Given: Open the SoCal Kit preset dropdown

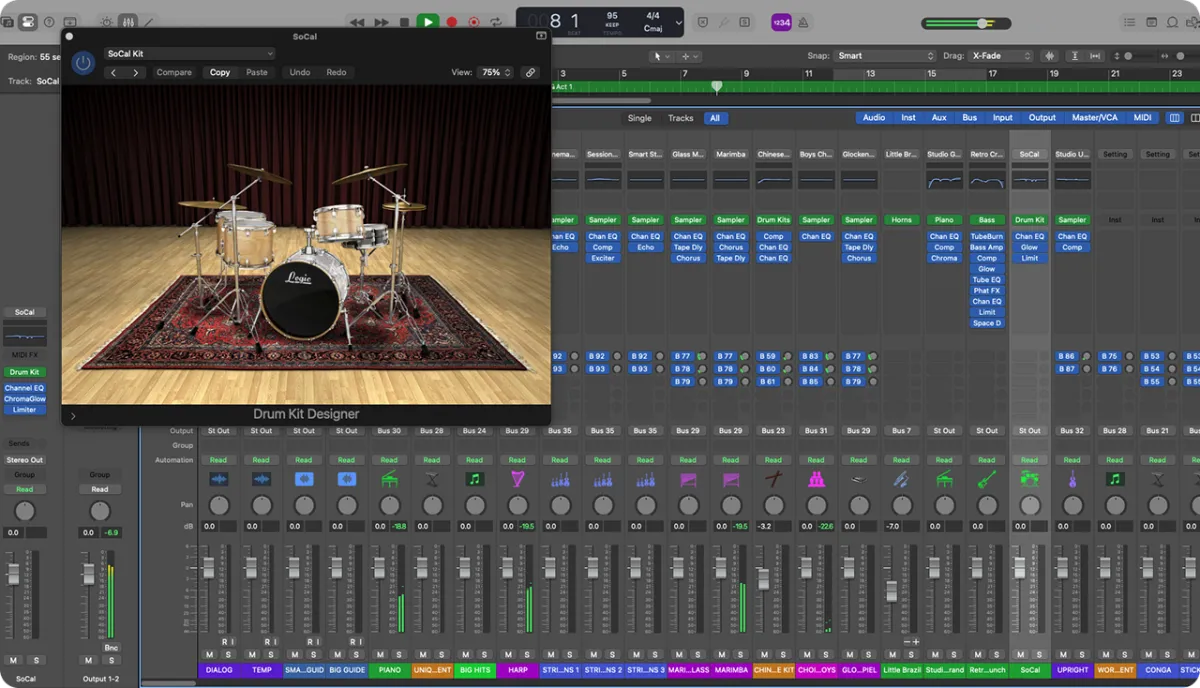Looking at the screenshot, I should (x=190, y=54).
